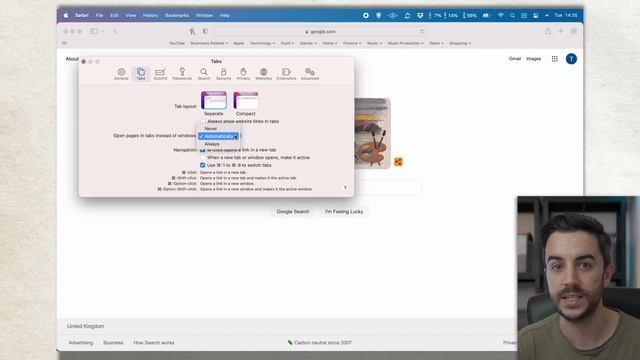Open the Safari menu
640x360 pixels.
[82, 16]
